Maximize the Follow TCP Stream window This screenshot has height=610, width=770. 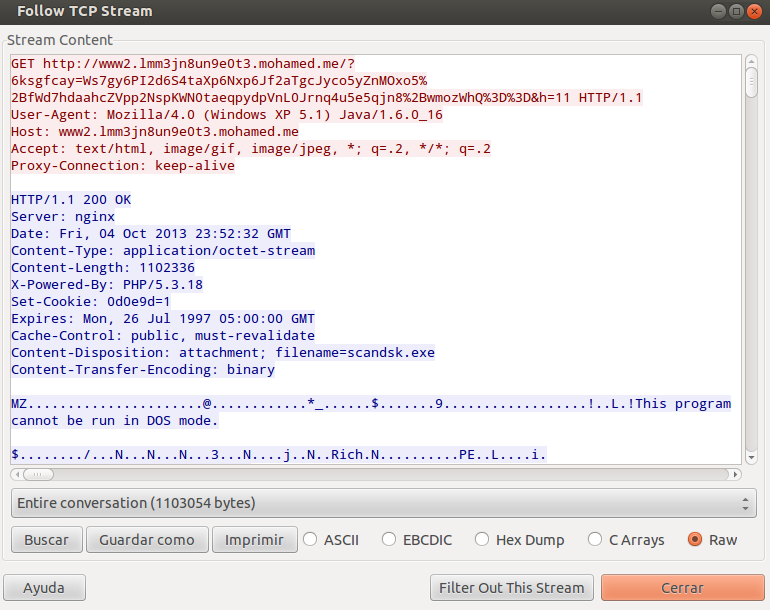[x=736, y=11]
